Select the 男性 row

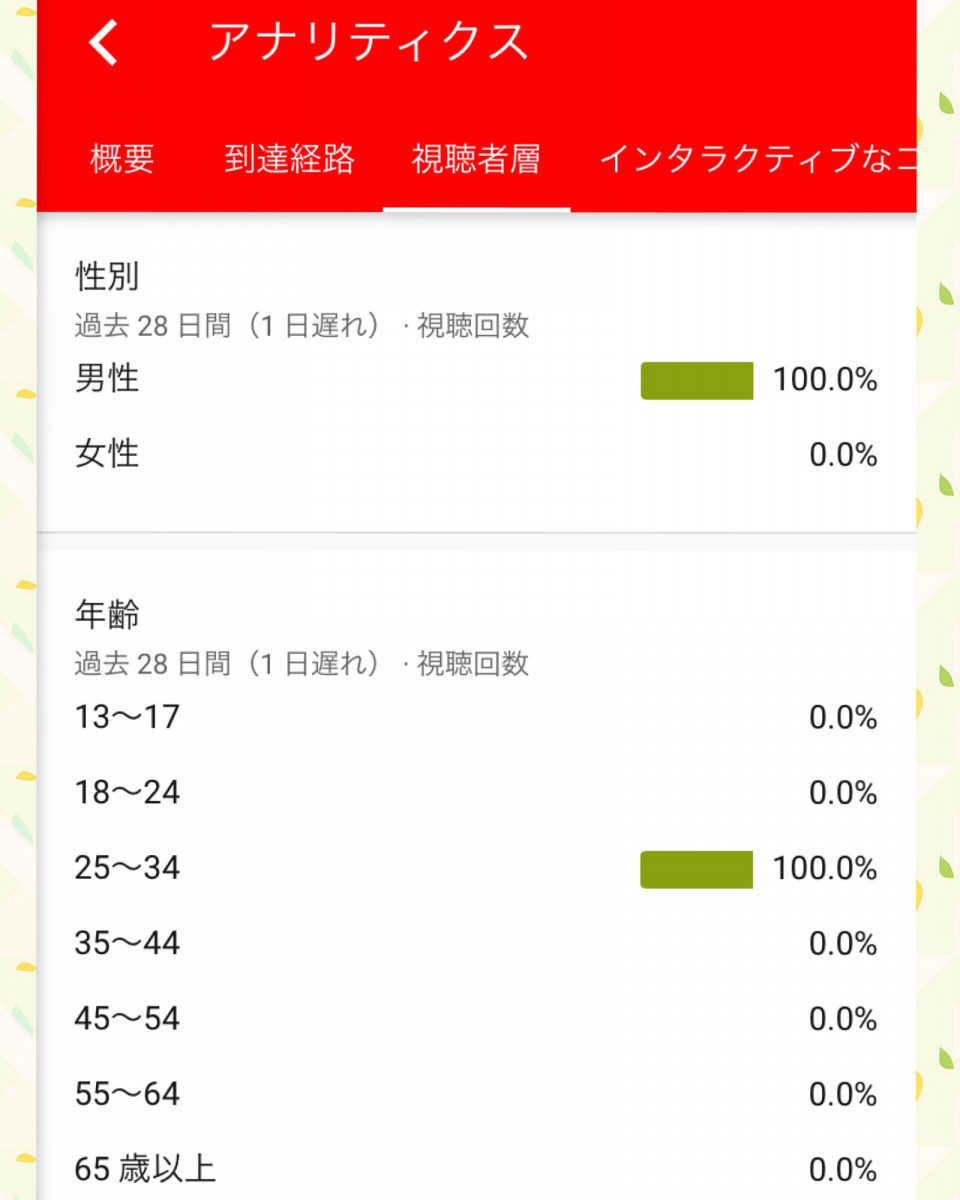coord(476,381)
